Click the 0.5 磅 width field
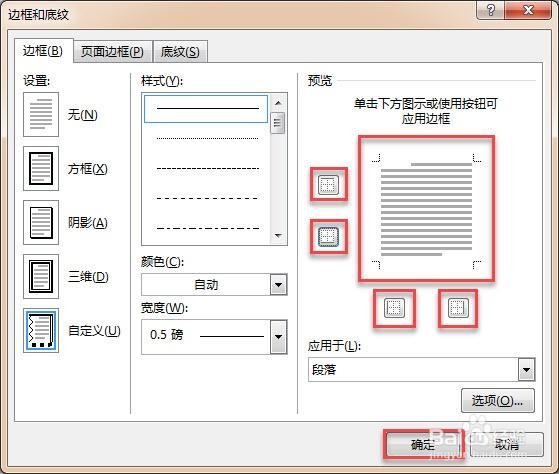The height and width of the screenshot is (474, 559). [206, 337]
